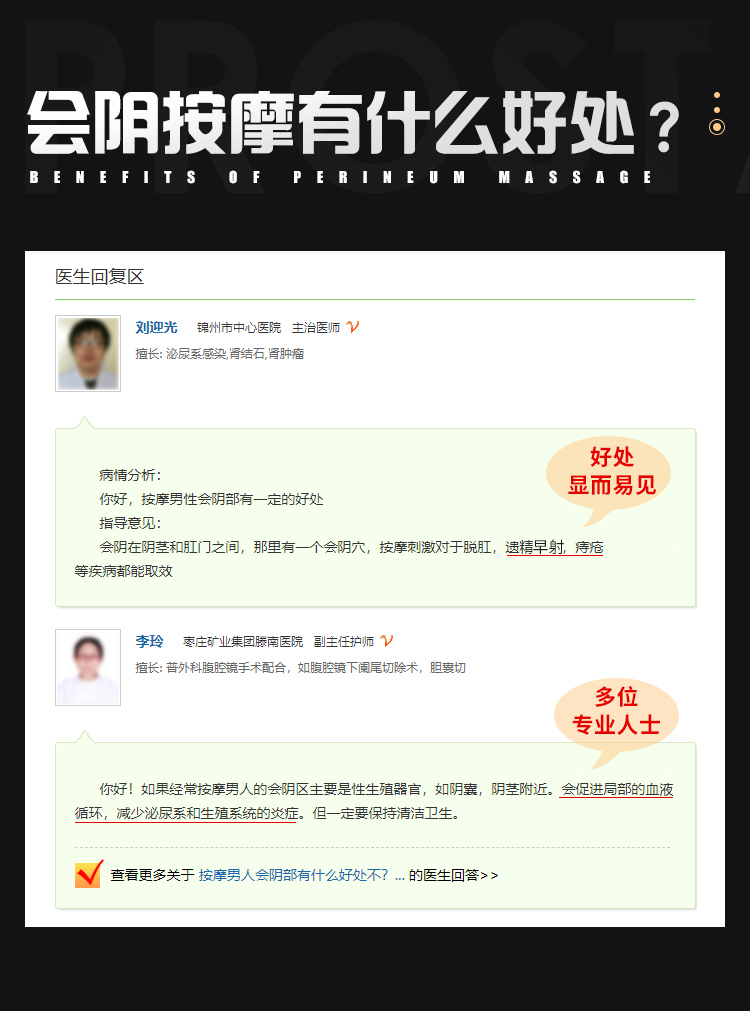Viewport: 750px width, 1011px height.
Task: Click the red checkmark icon before 查看更多关于
Action: (x=89, y=874)
